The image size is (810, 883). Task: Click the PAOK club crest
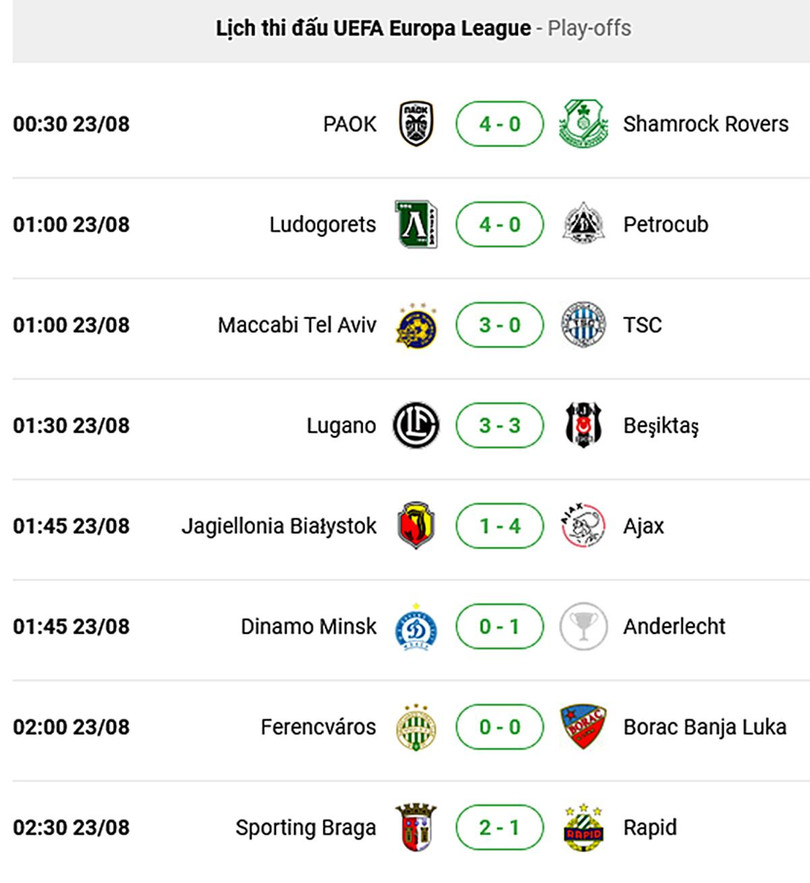tap(416, 124)
